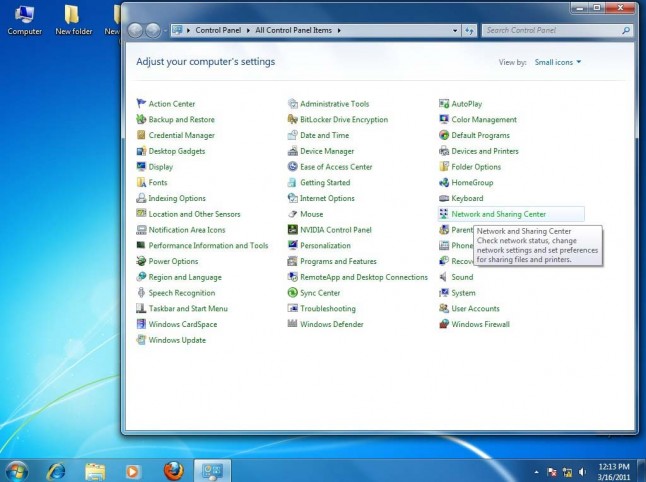The height and width of the screenshot is (482, 646).
Task: Click the Action Center flag icon
Action: point(141,103)
